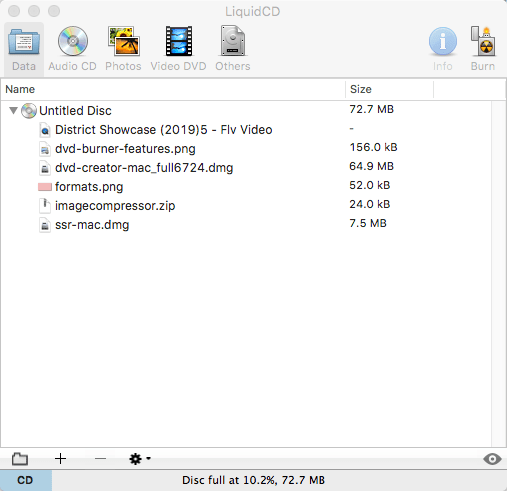The width and height of the screenshot is (507, 491).
Task: Click the dvd-creator-mac_full6724.dmg file icon
Action: 45,168
